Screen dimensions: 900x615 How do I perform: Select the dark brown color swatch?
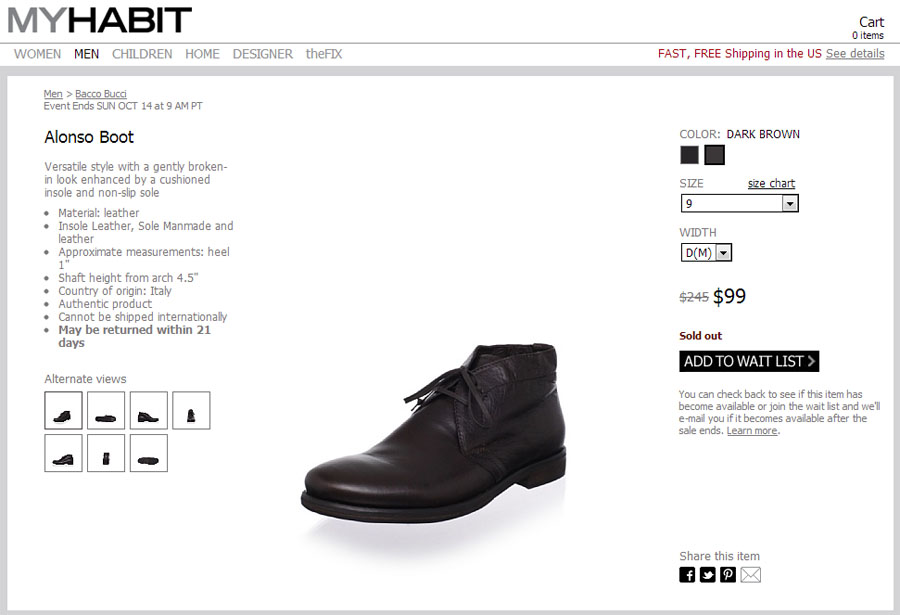point(714,155)
